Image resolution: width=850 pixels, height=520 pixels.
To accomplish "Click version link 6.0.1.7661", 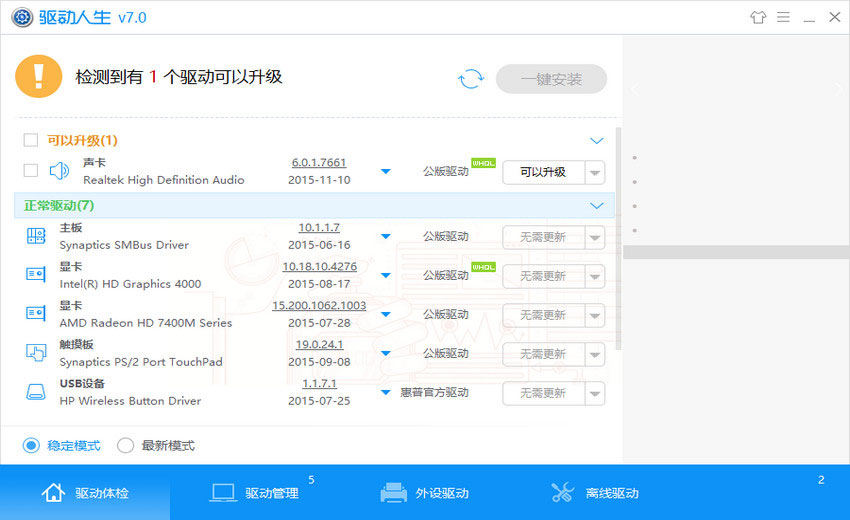I will 319,163.
